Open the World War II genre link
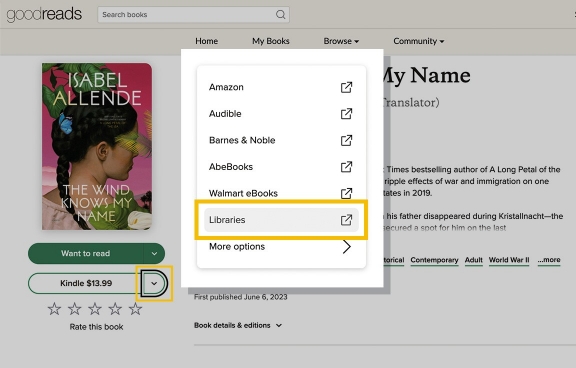The image size is (576, 368). [509, 260]
